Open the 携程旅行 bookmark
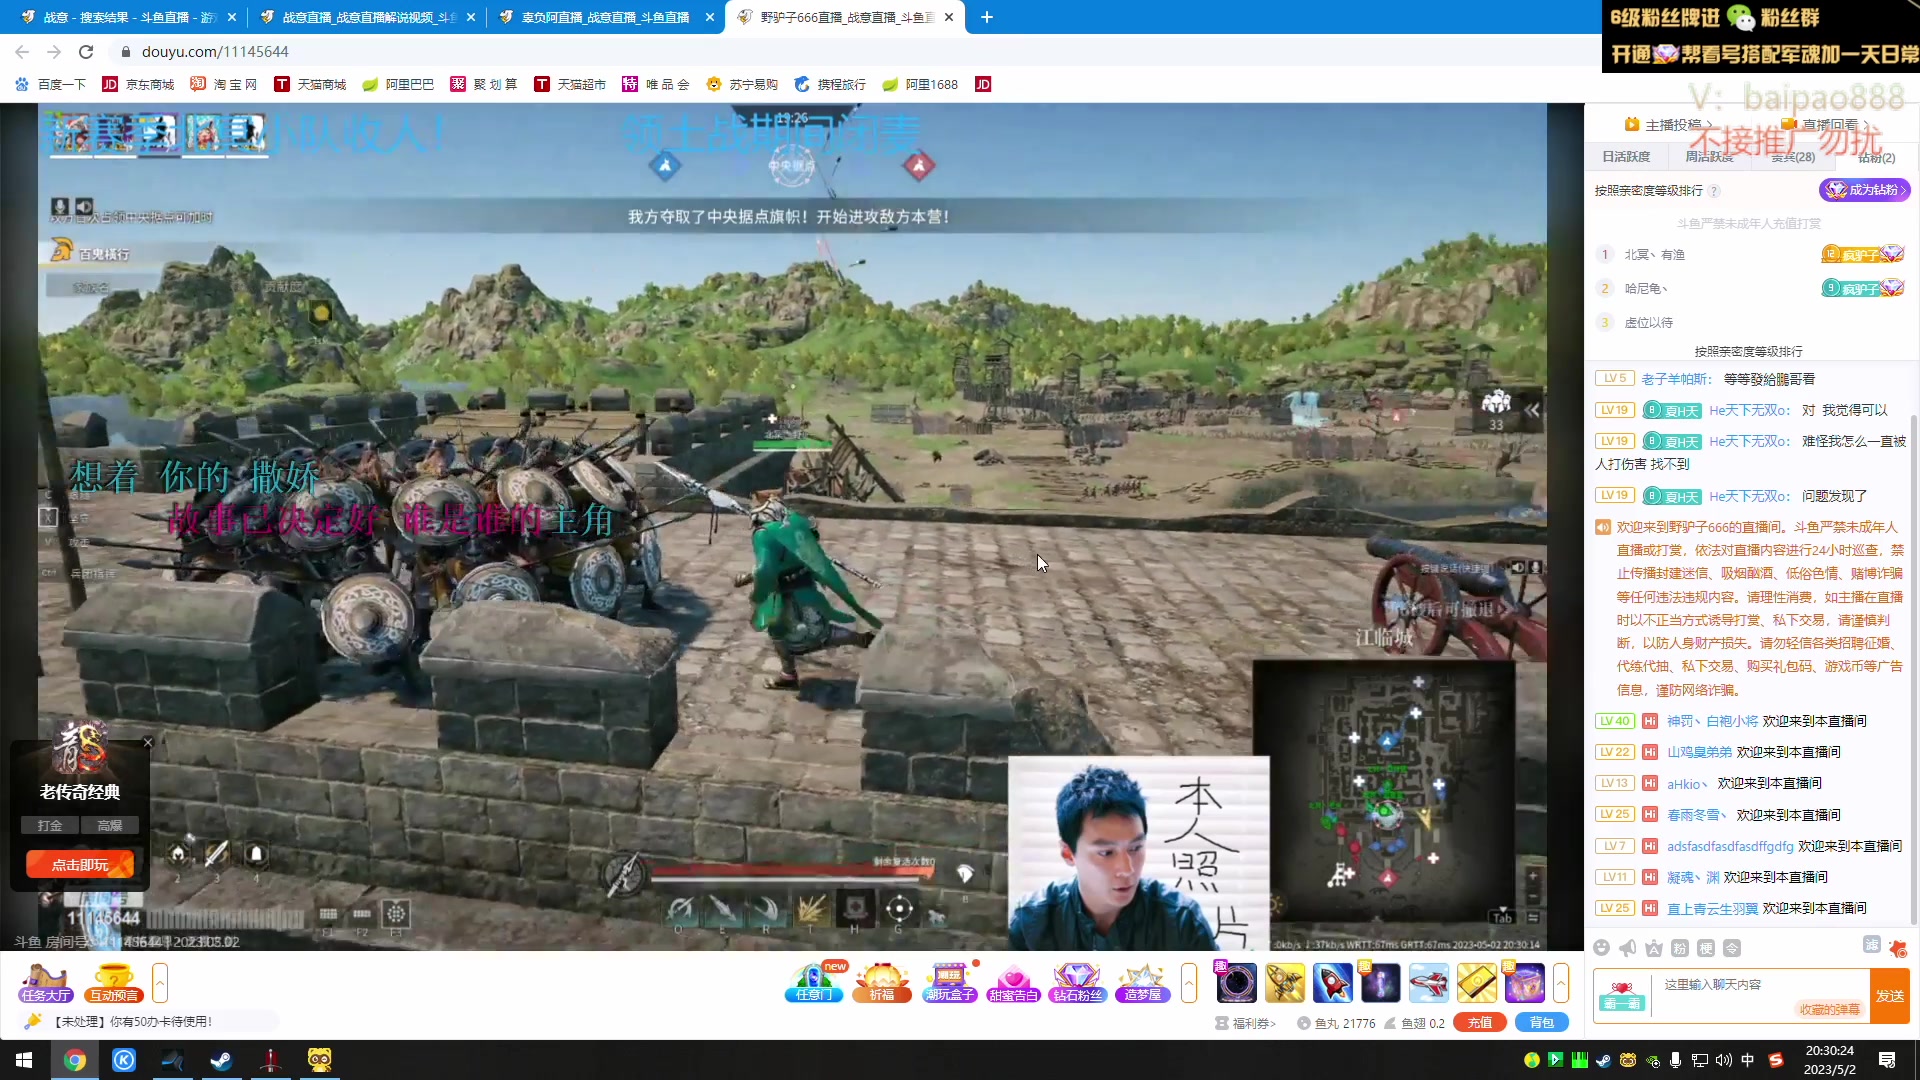1920x1080 pixels. (830, 85)
